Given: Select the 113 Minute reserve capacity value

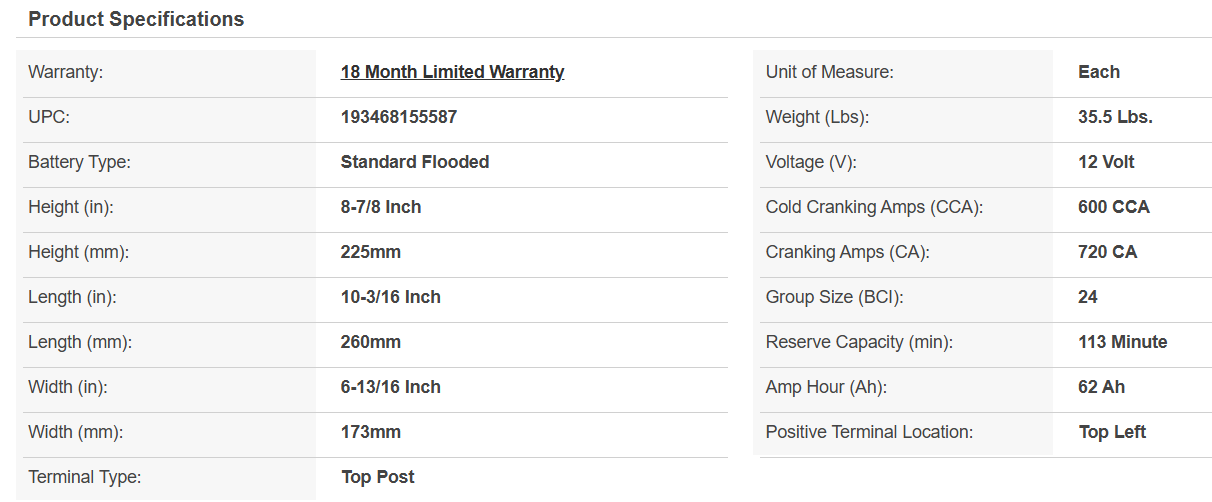Looking at the screenshot, I should tap(1122, 342).
